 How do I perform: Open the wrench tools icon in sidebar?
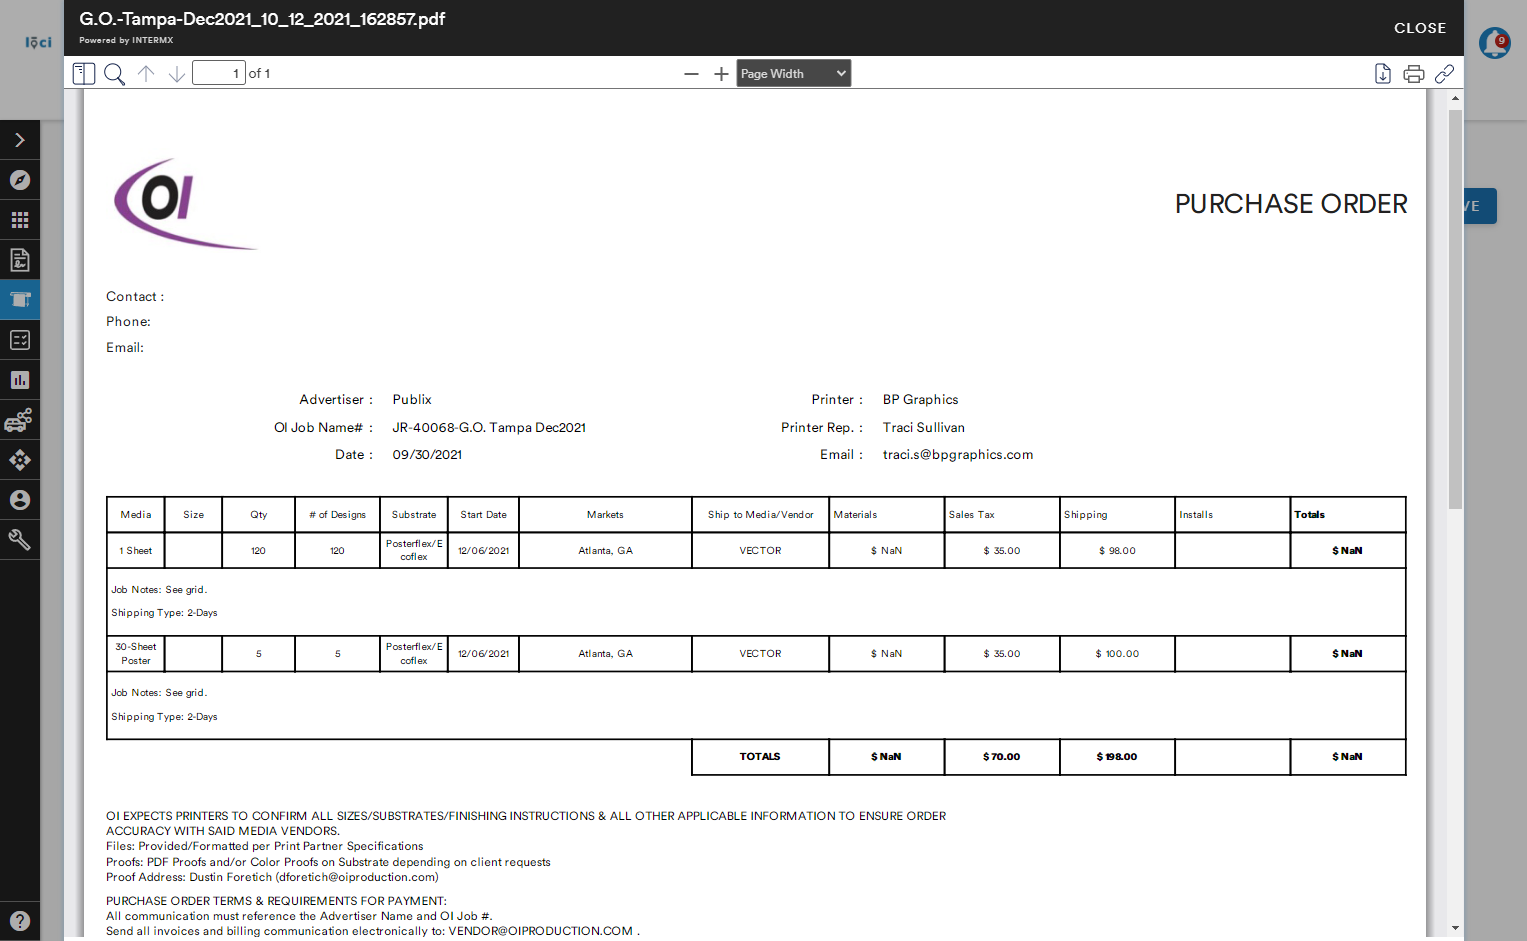coord(20,540)
